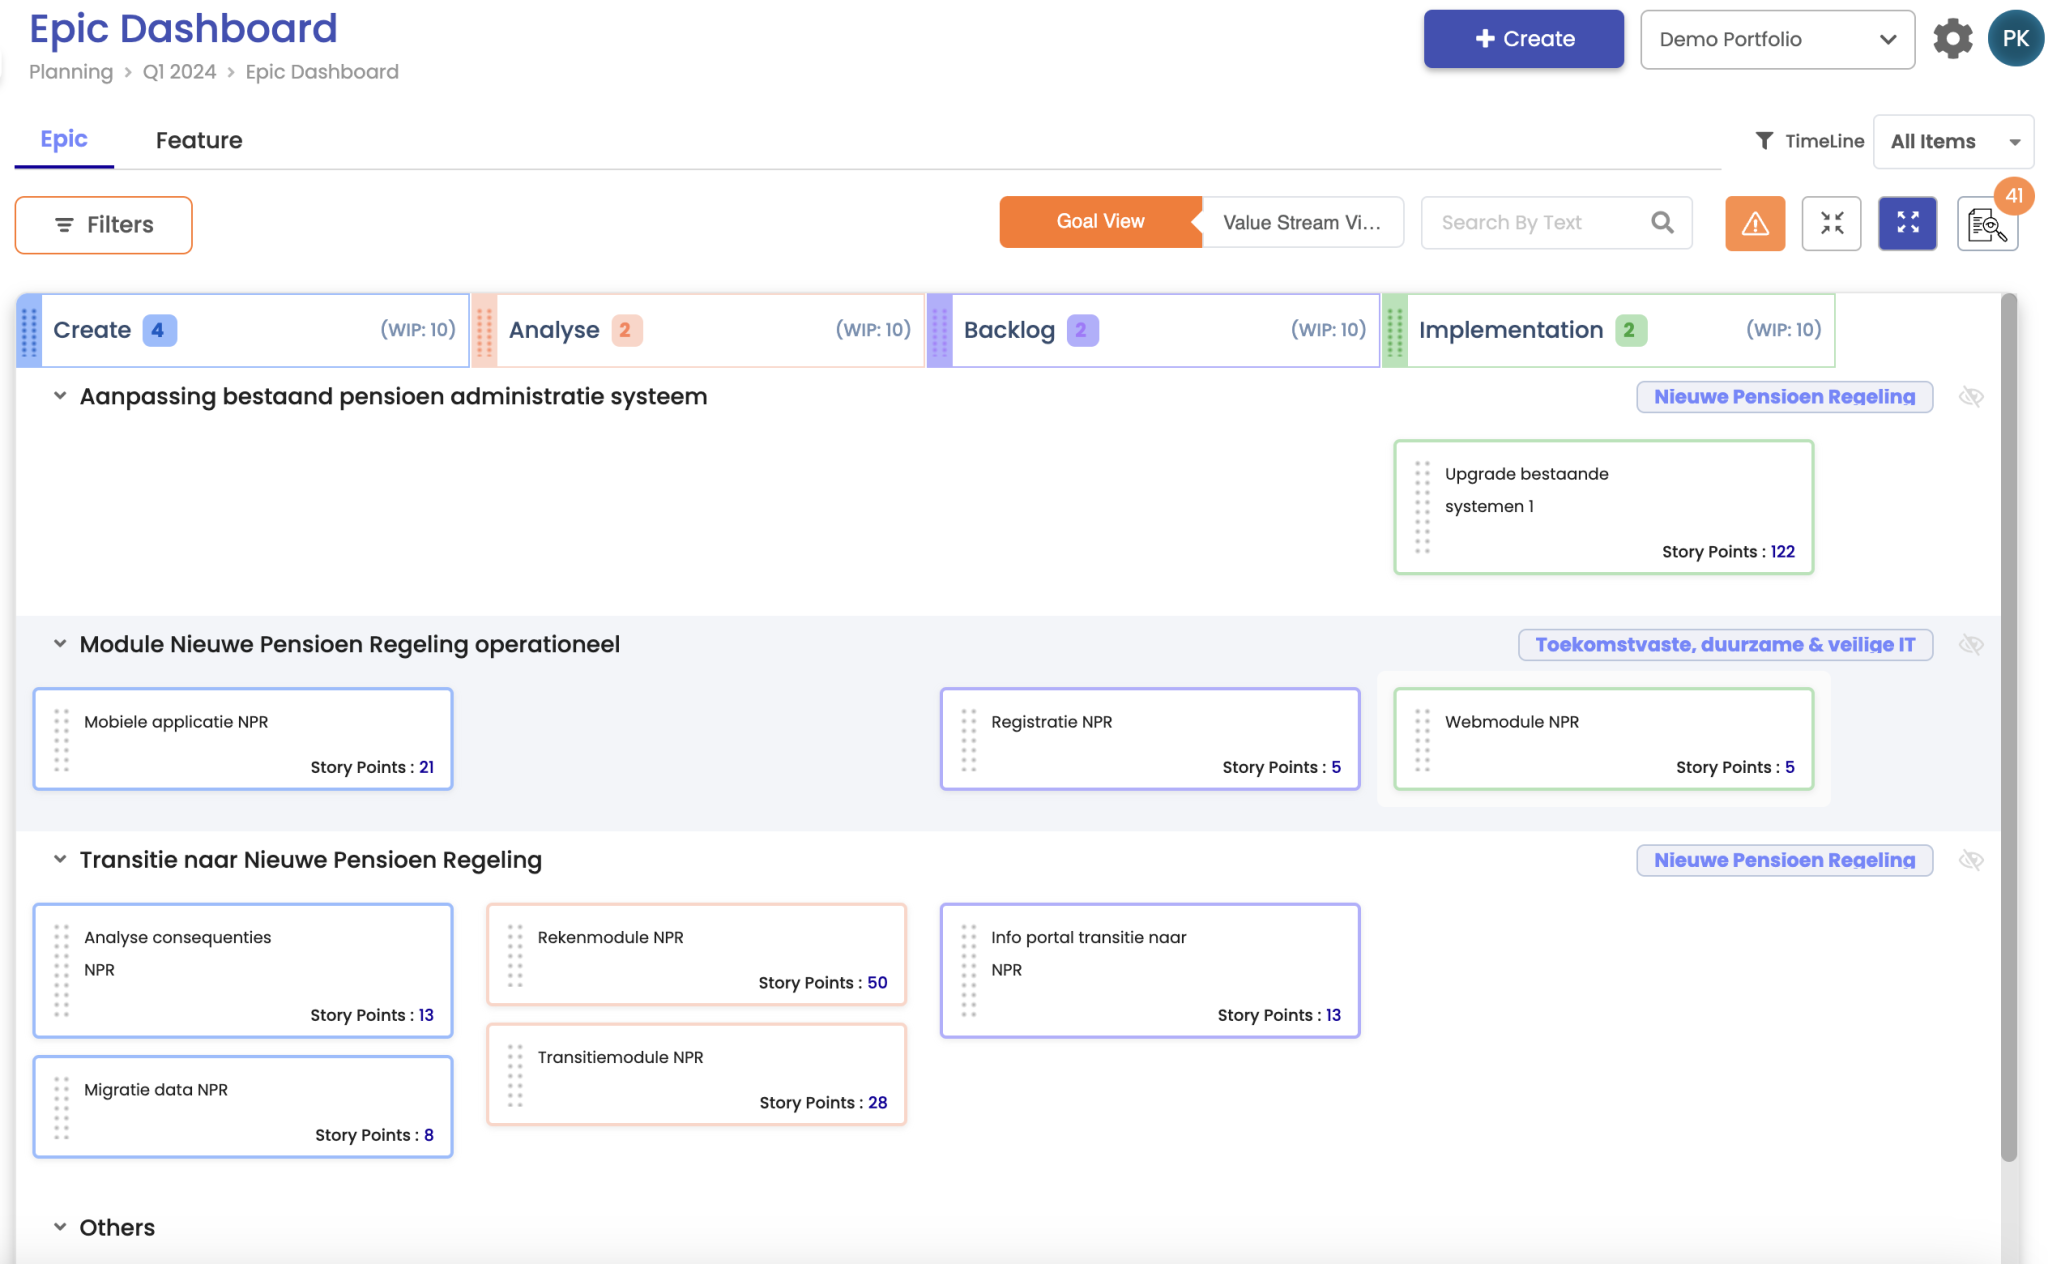Image resolution: width=2048 pixels, height=1264 pixels.
Task: Hide the Transitie naar Nieuwe Pensioen Regeling row
Action: click(x=1970, y=860)
